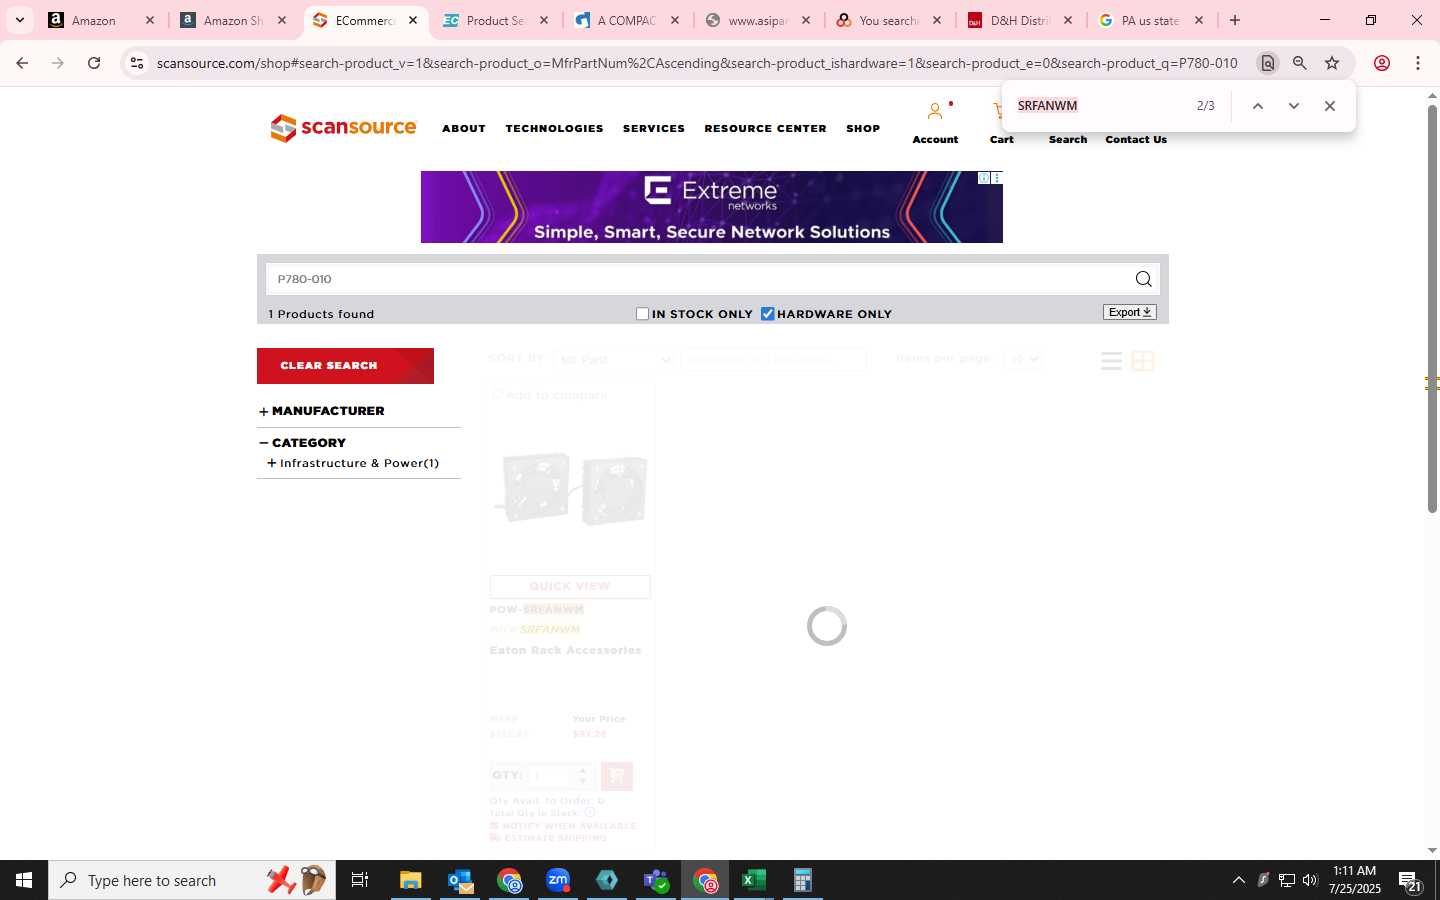Switch to grid view layout
1440x900 pixels.
click(1143, 361)
